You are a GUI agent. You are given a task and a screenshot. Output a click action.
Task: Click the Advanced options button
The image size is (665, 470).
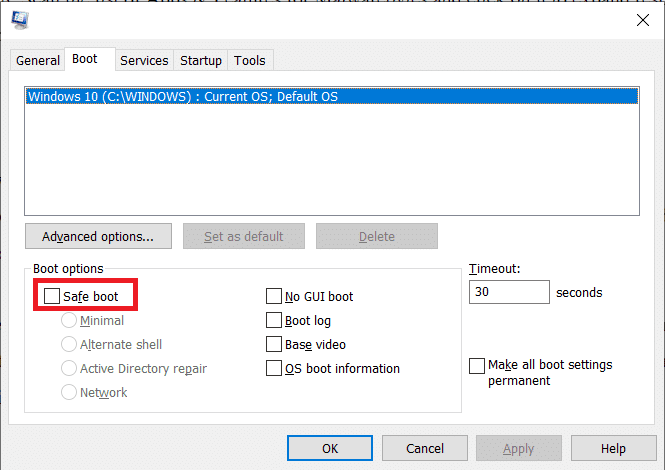pyautogui.click(x=98, y=237)
